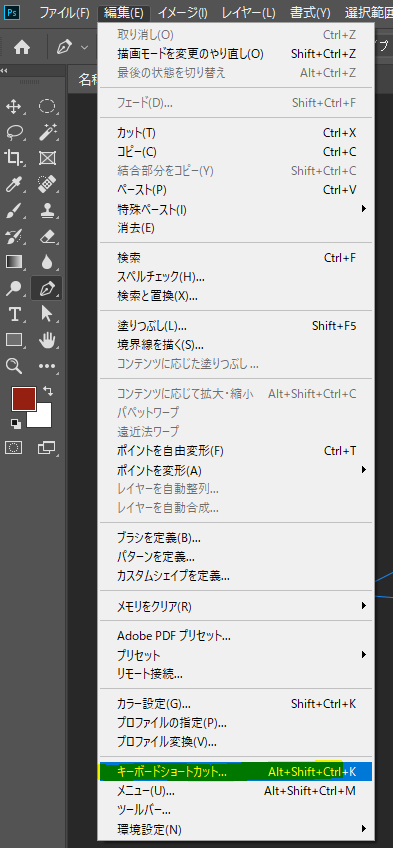
Task: Select the History Brush tool
Action: [x=14, y=236]
